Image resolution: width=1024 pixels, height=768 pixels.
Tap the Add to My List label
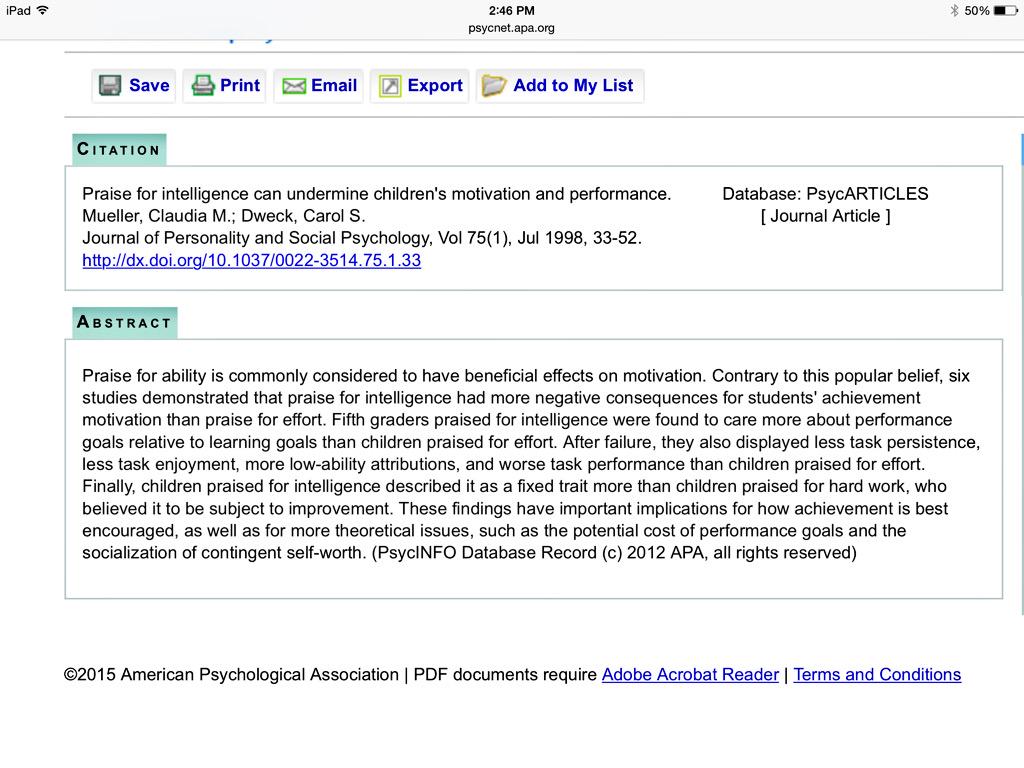573,86
